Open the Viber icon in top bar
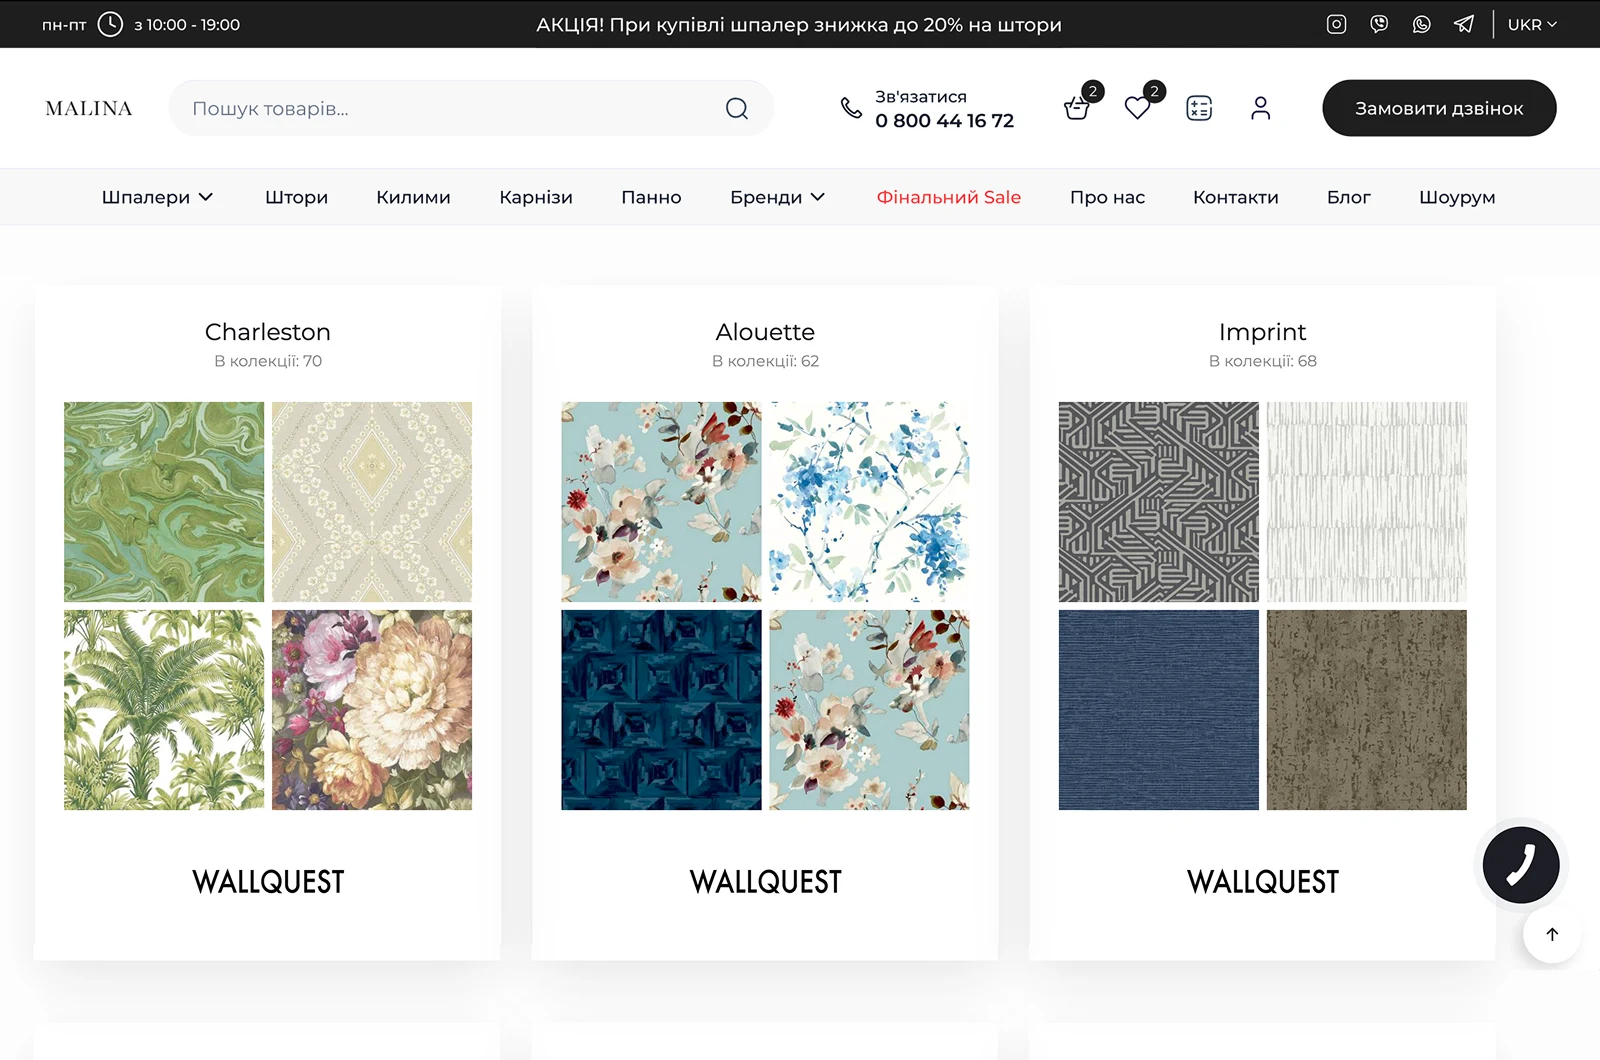The image size is (1600, 1060). tap(1379, 24)
